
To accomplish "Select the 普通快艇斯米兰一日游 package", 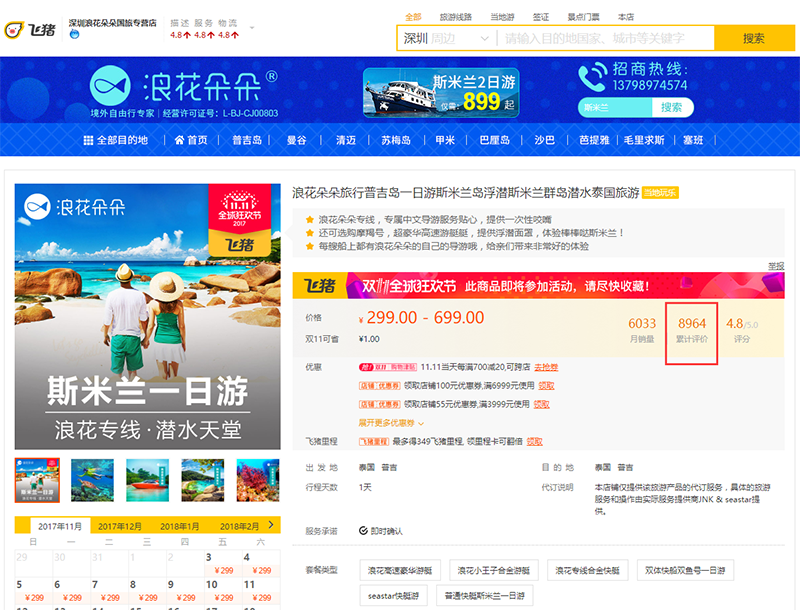I will 485,596.
